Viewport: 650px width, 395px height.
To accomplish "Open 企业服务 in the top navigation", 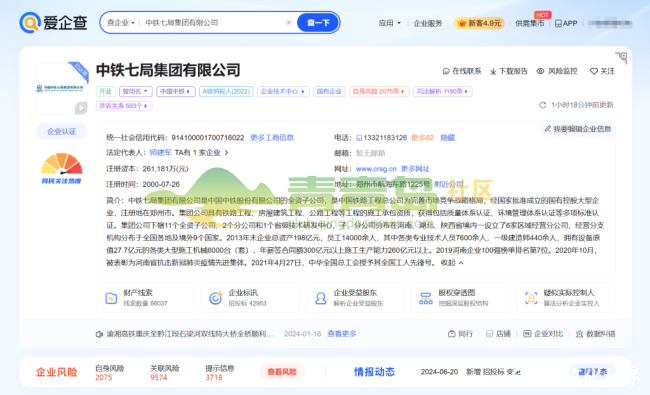I will coord(428,23).
